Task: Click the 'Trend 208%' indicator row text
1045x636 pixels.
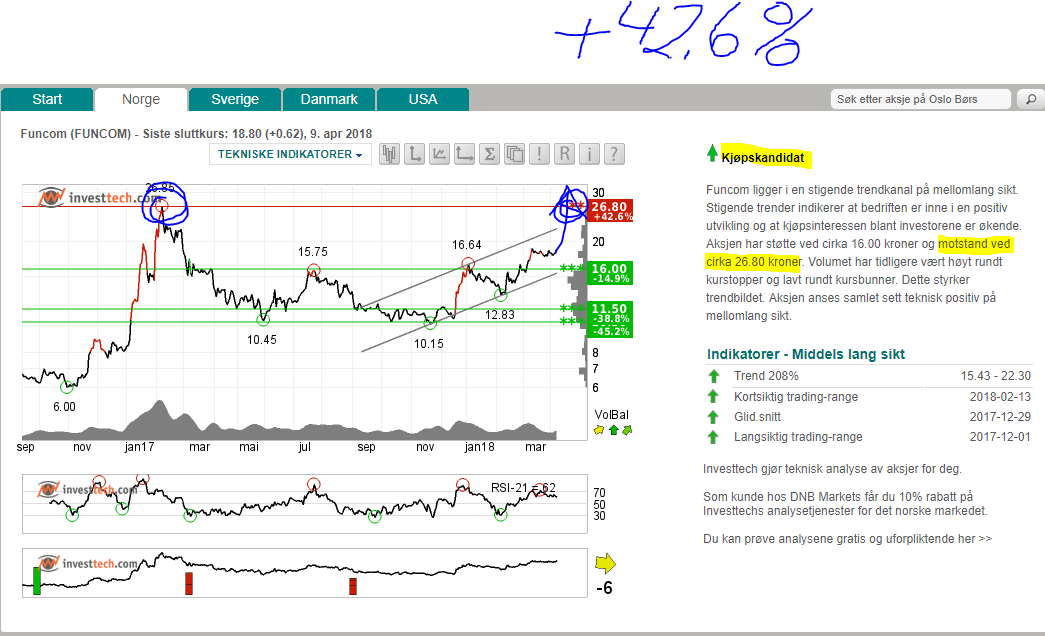Action: click(766, 376)
